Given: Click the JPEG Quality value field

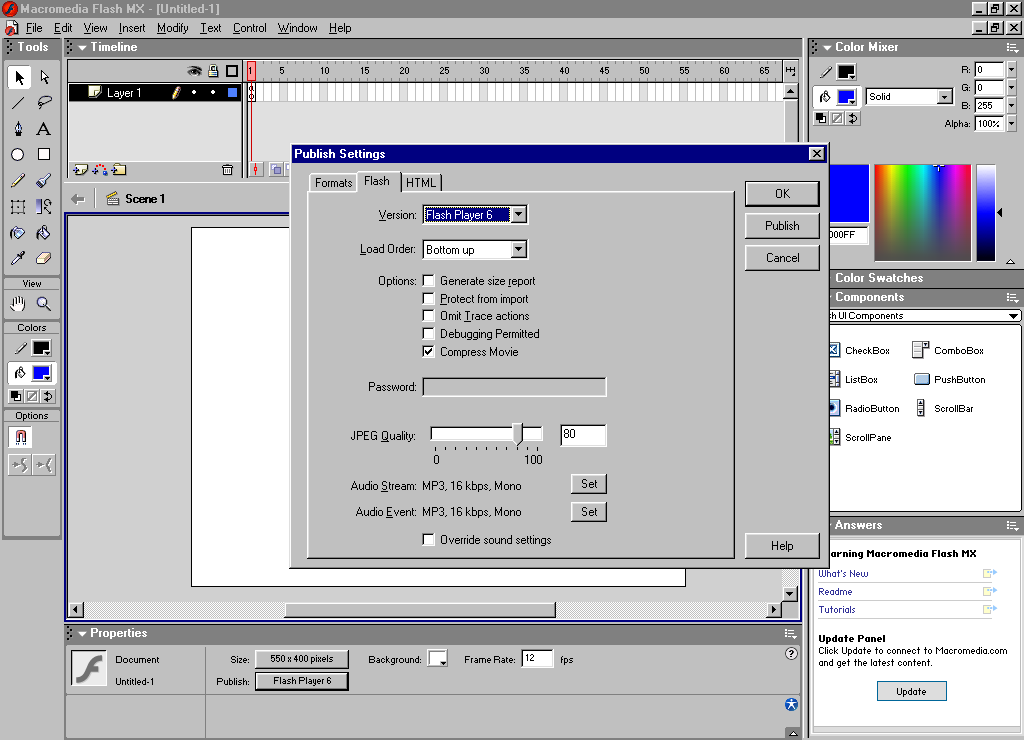Looking at the screenshot, I should tap(583, 435).
